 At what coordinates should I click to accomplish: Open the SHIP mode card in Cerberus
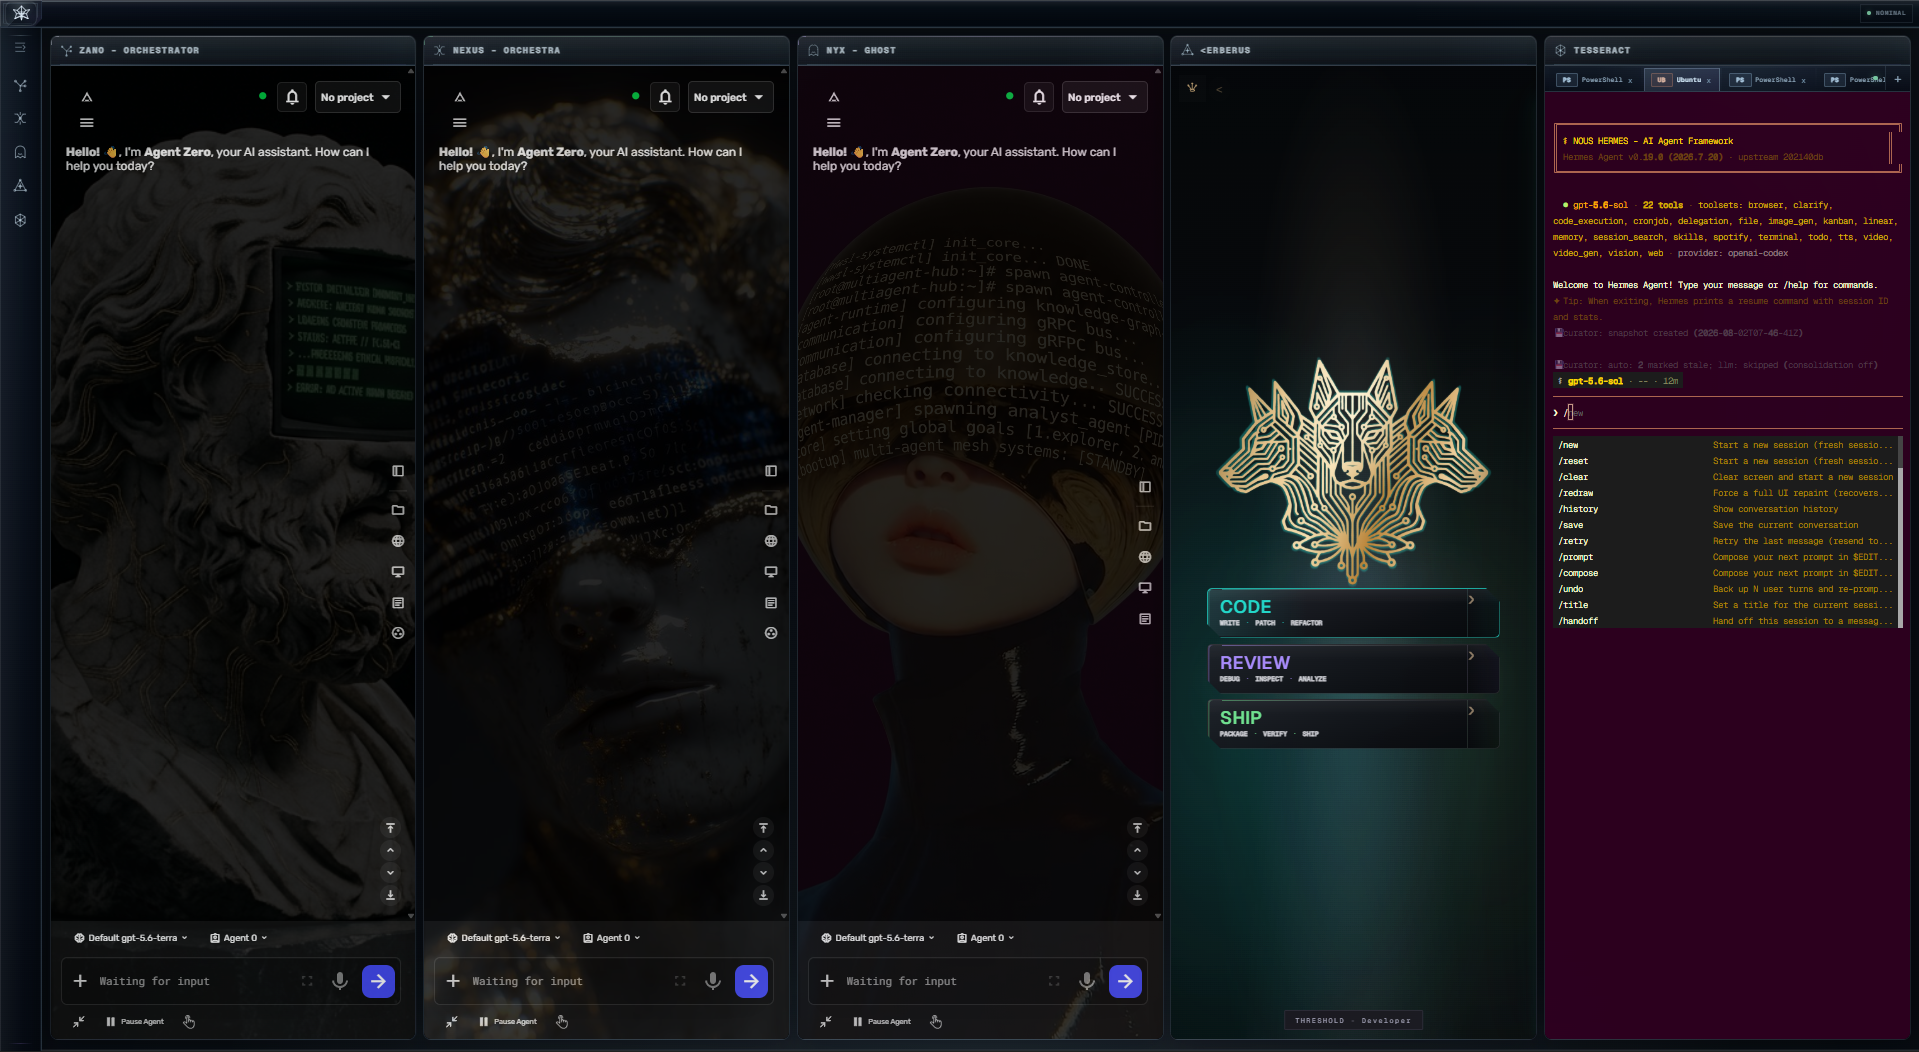click(1352, 724)
